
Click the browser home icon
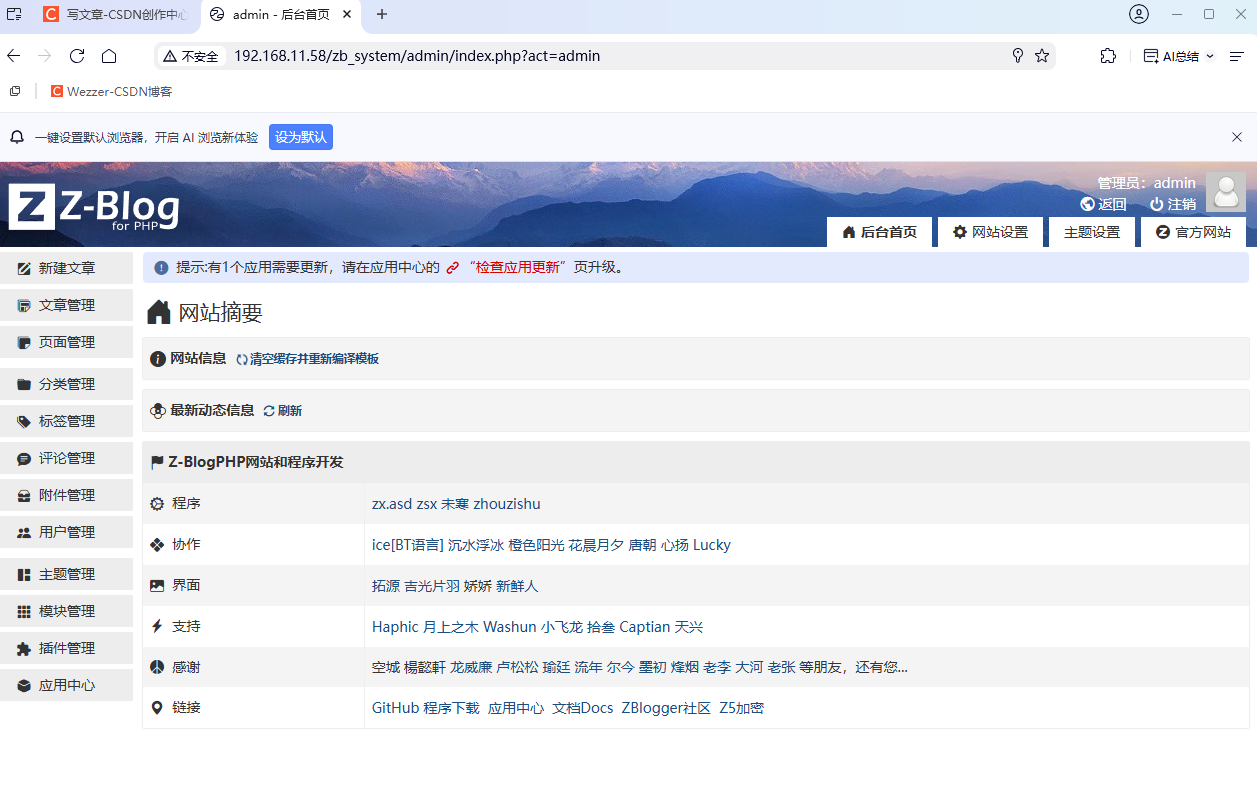(x=109, y=56)
